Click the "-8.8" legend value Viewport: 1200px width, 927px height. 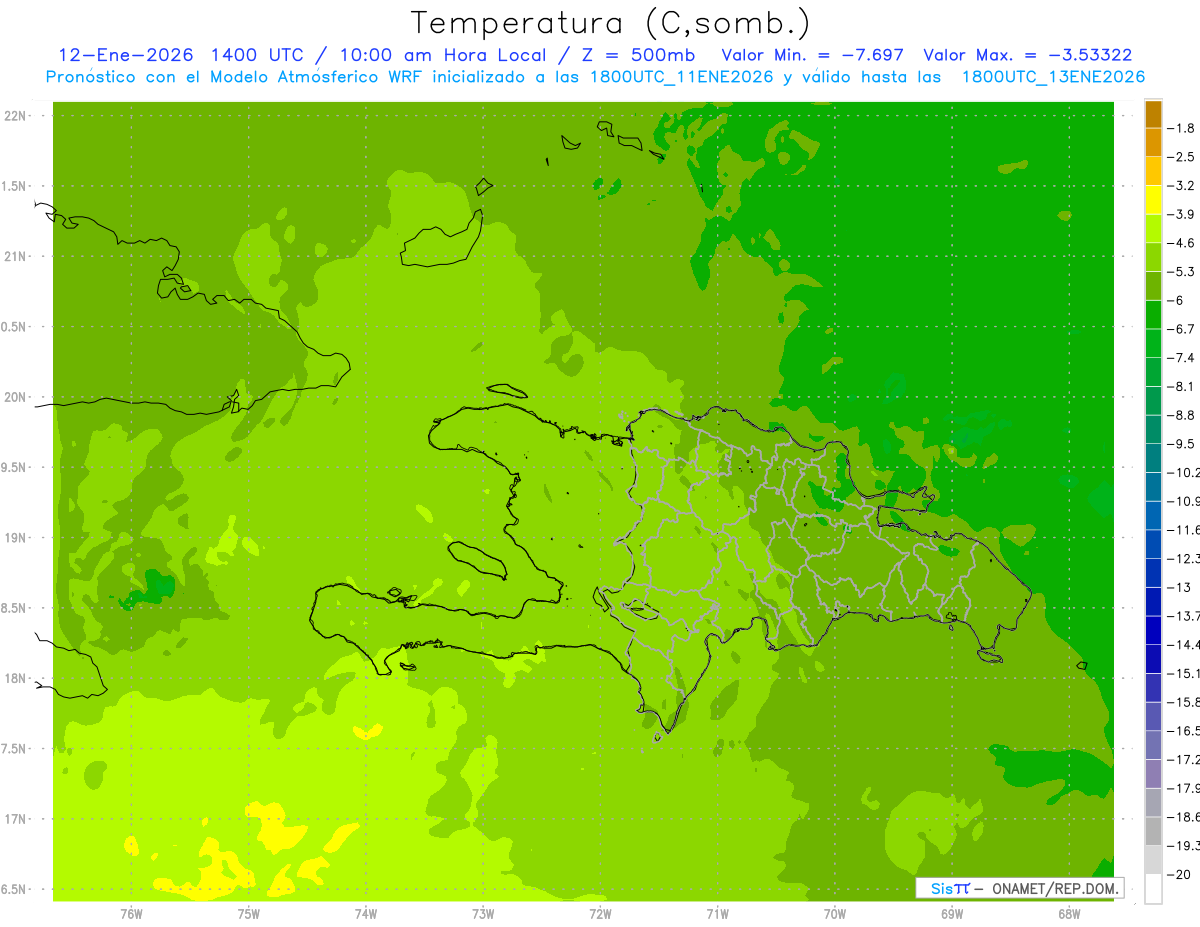pos(1183,415)
